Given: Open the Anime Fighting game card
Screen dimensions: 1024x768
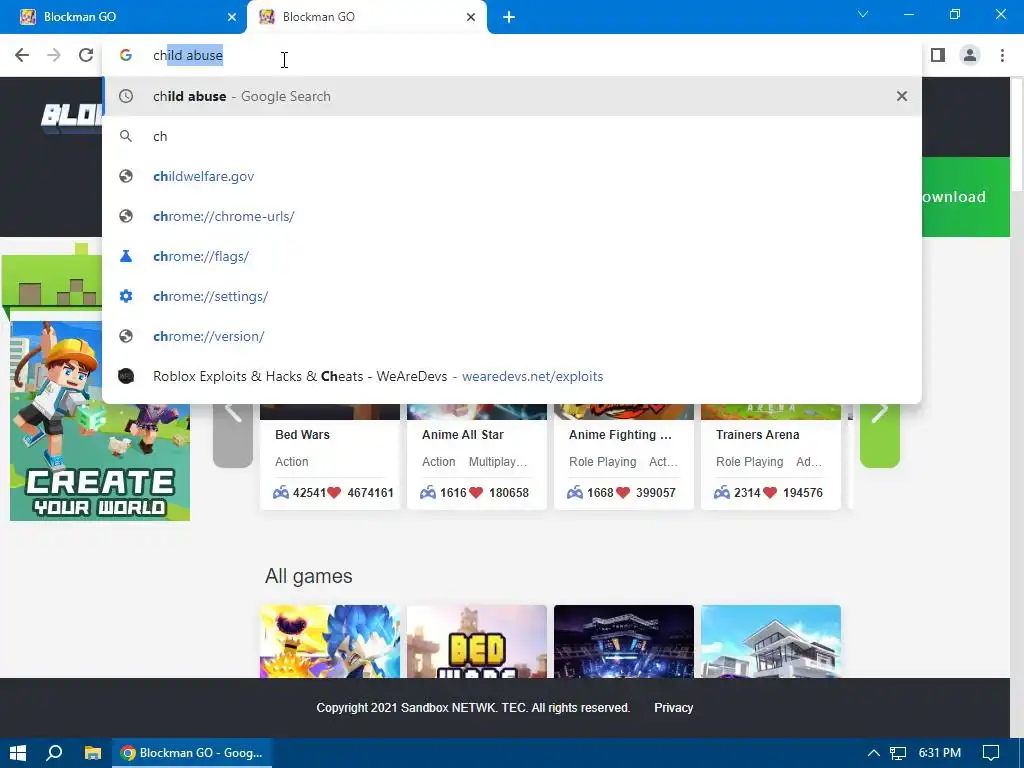Looking at the screenshot, I should pyautogui.click(x=624, y=456).
